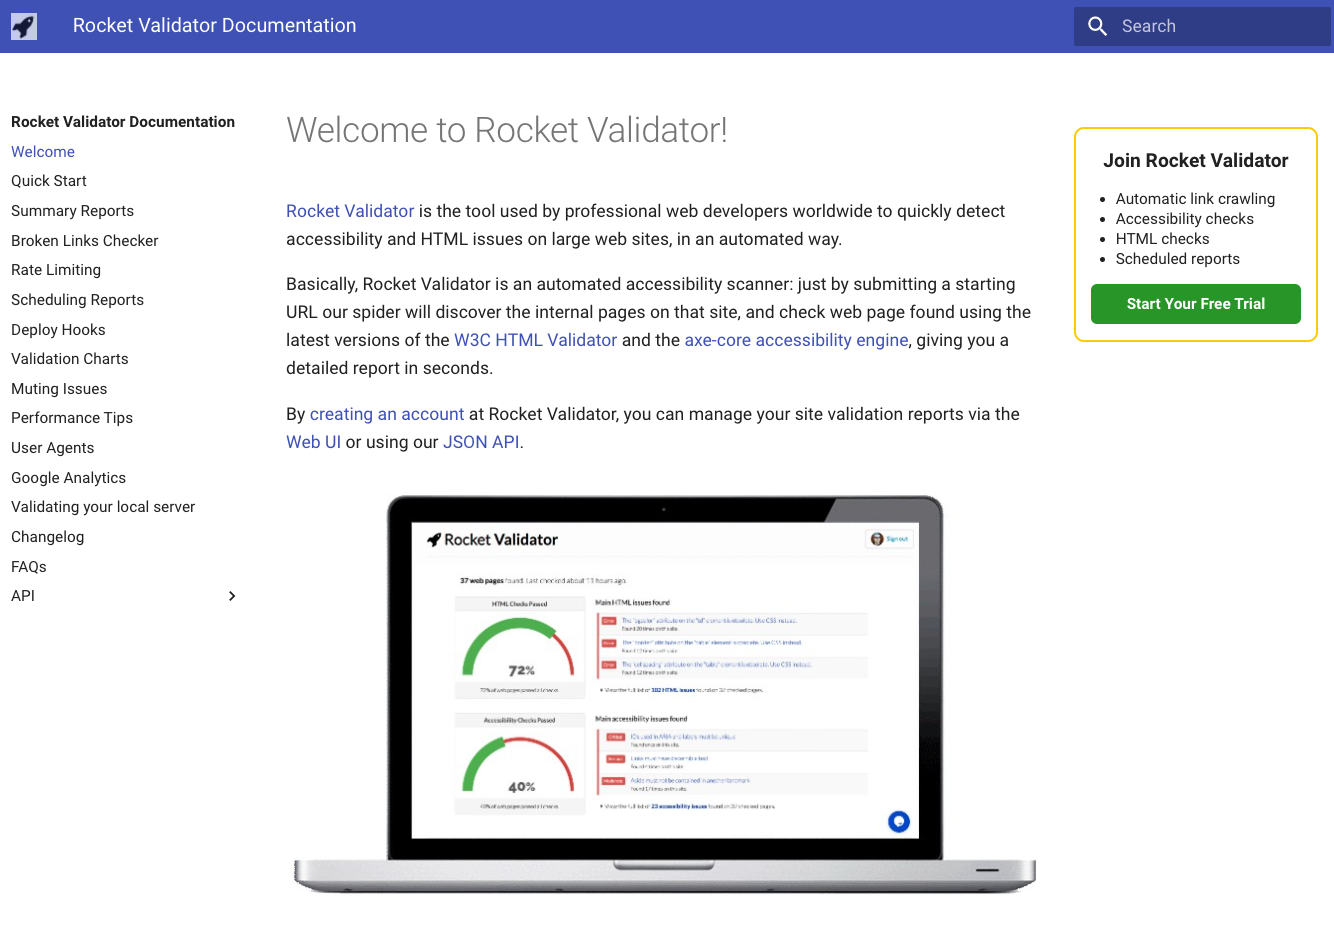
Task: Open the JSON API link
Action: click(x=481, y=442)
